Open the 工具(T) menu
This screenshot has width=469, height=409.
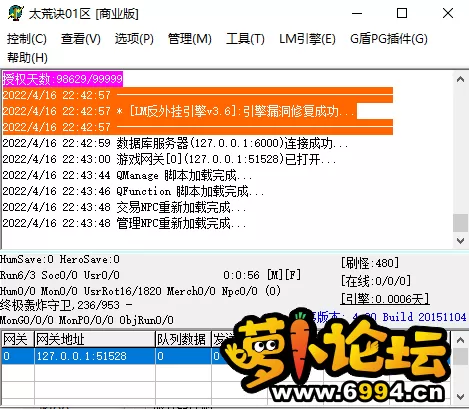[245, 39]
